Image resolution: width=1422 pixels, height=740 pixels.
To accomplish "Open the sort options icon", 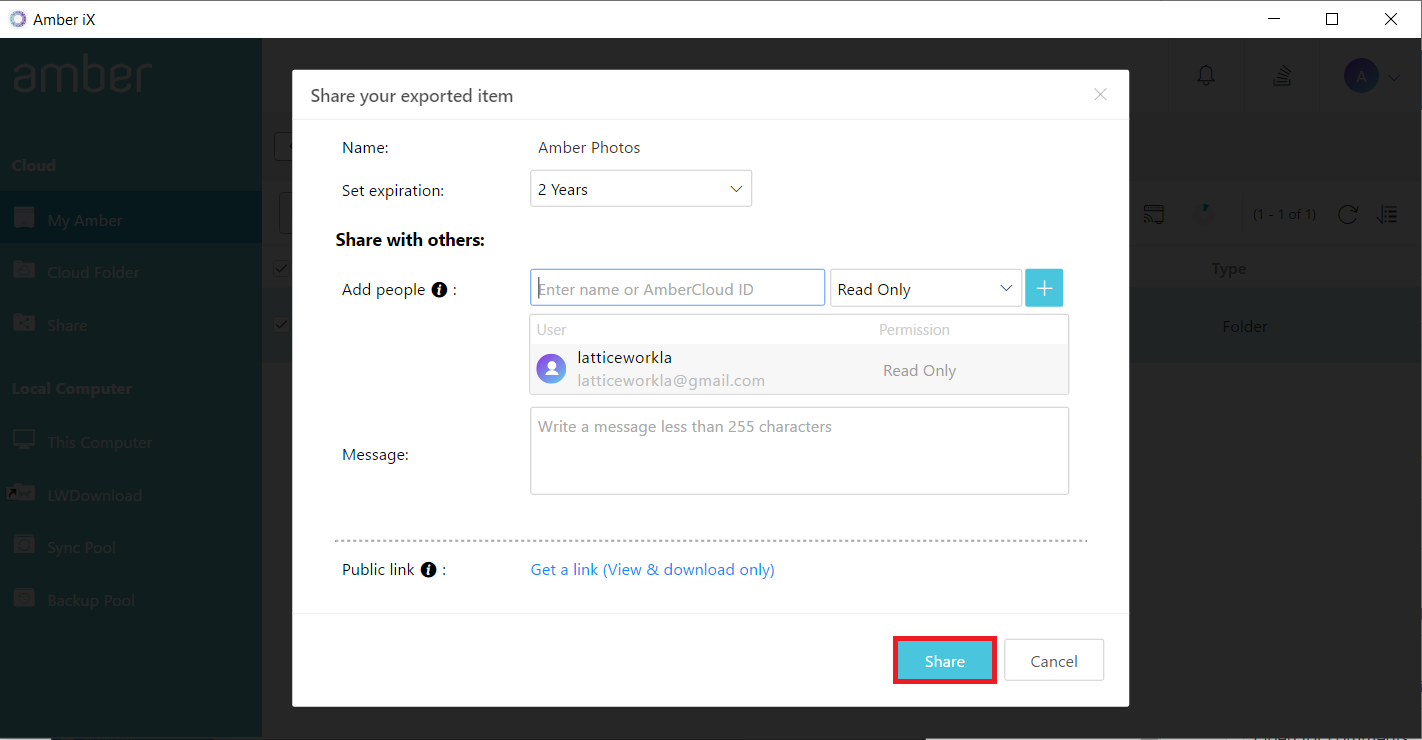I will click(1387, 214).
